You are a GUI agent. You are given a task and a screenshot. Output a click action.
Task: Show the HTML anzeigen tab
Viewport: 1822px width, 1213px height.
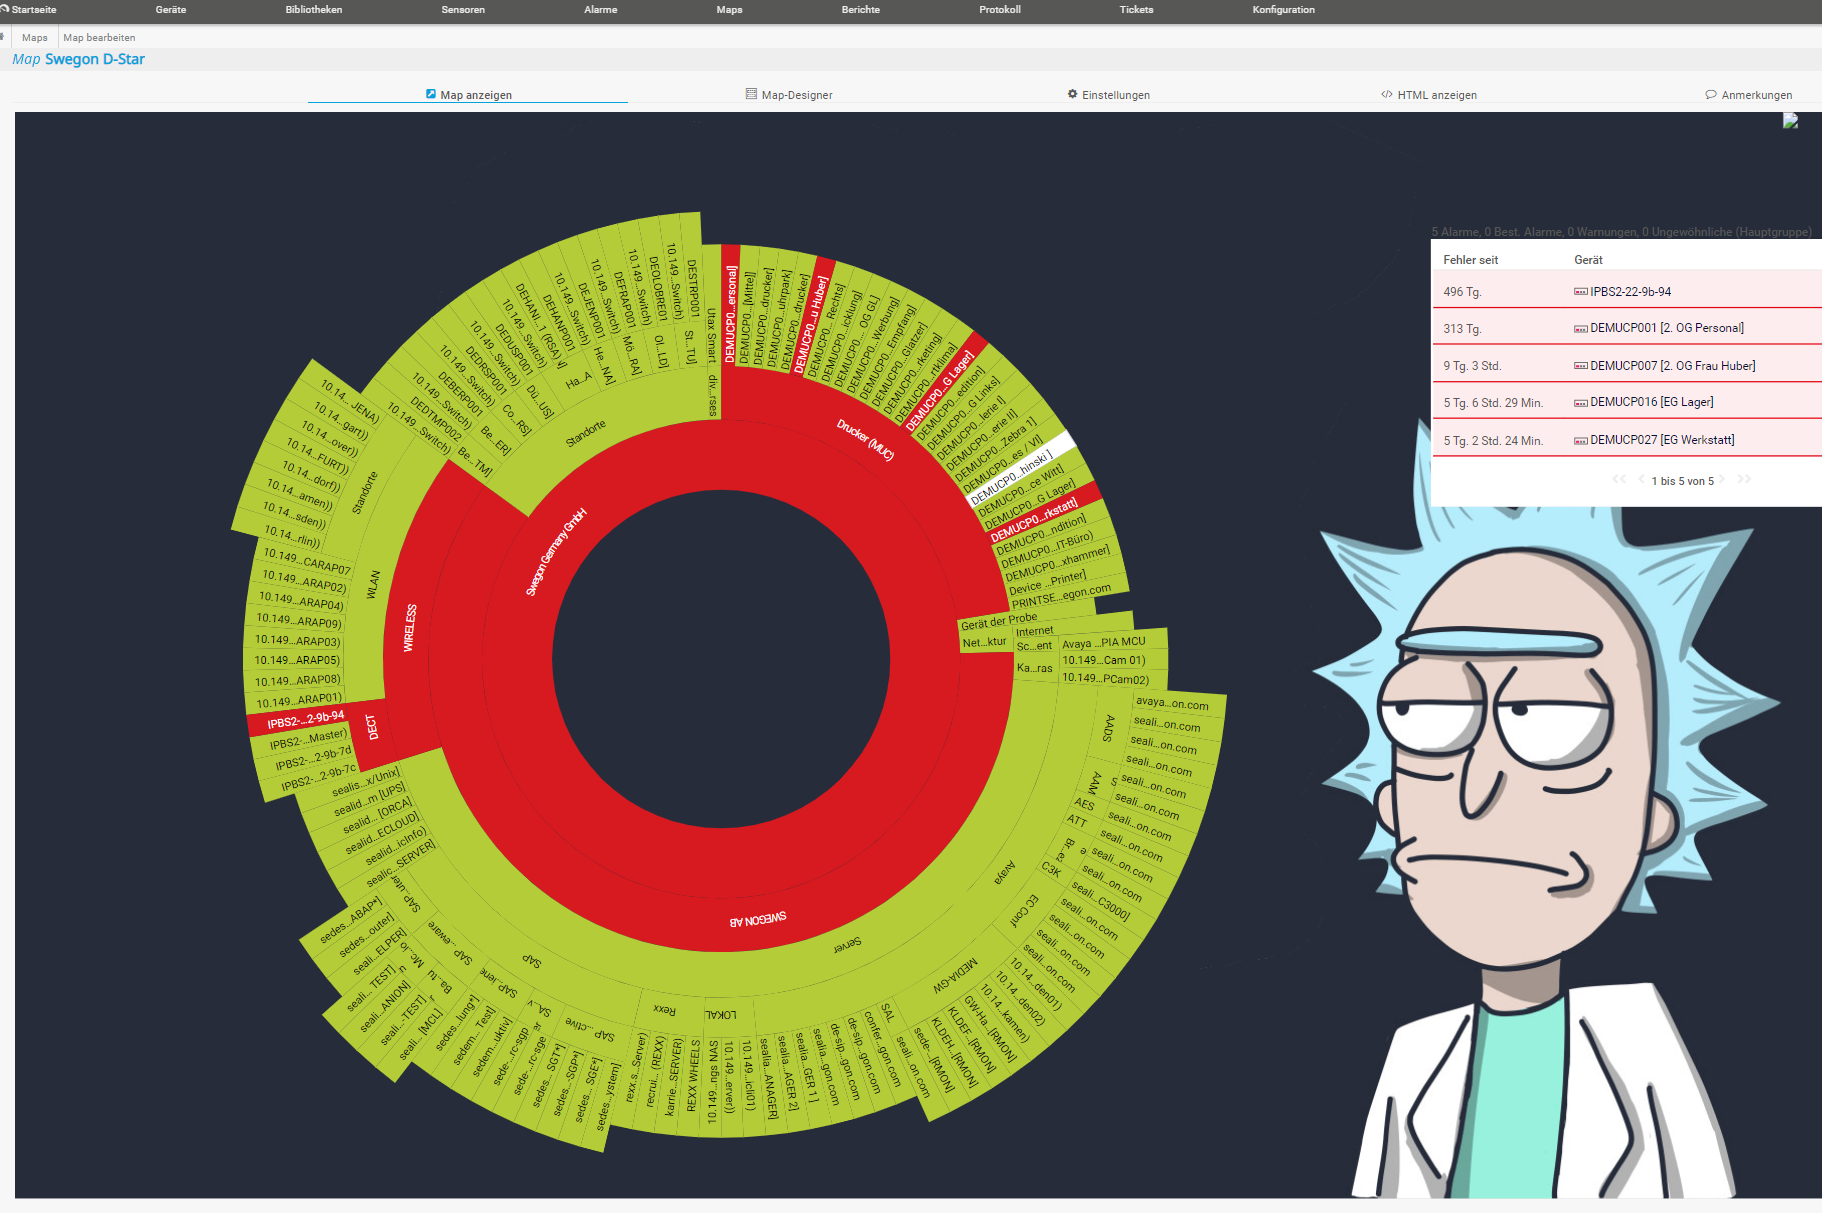pos(1429,95)
